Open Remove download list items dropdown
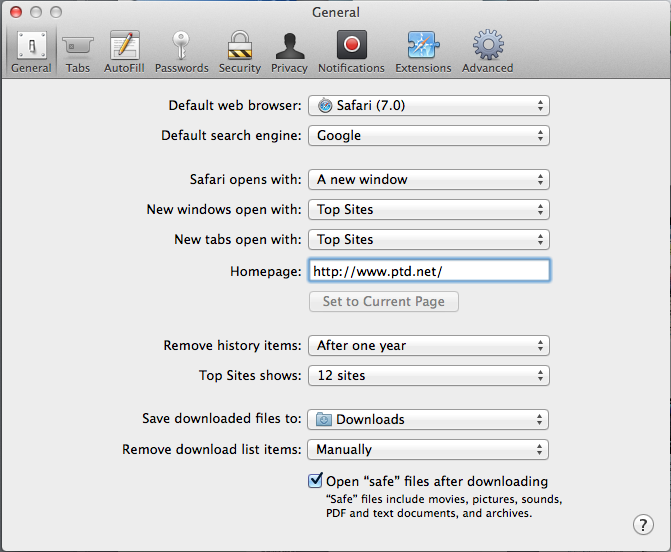This screenshot has width=671, height=552. coord(428,449)
